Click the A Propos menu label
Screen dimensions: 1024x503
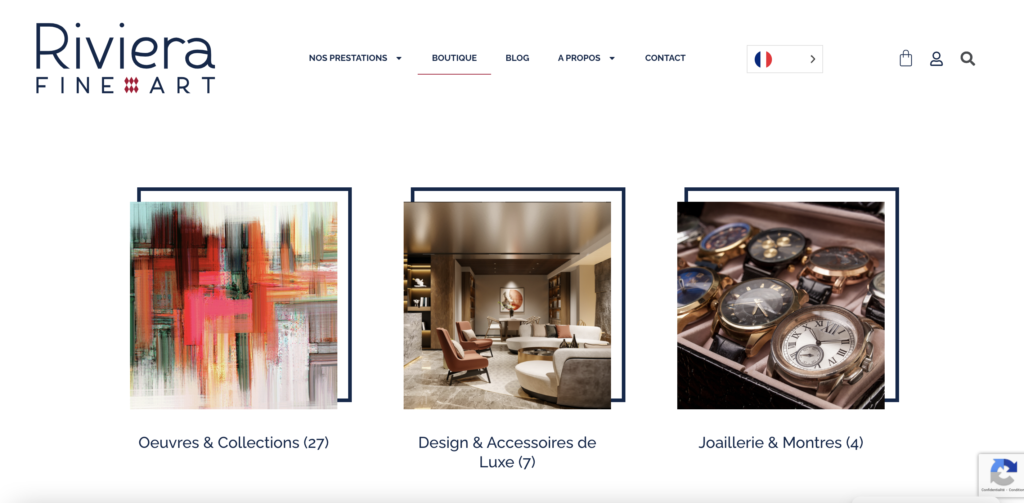click(x=579, y=58)
